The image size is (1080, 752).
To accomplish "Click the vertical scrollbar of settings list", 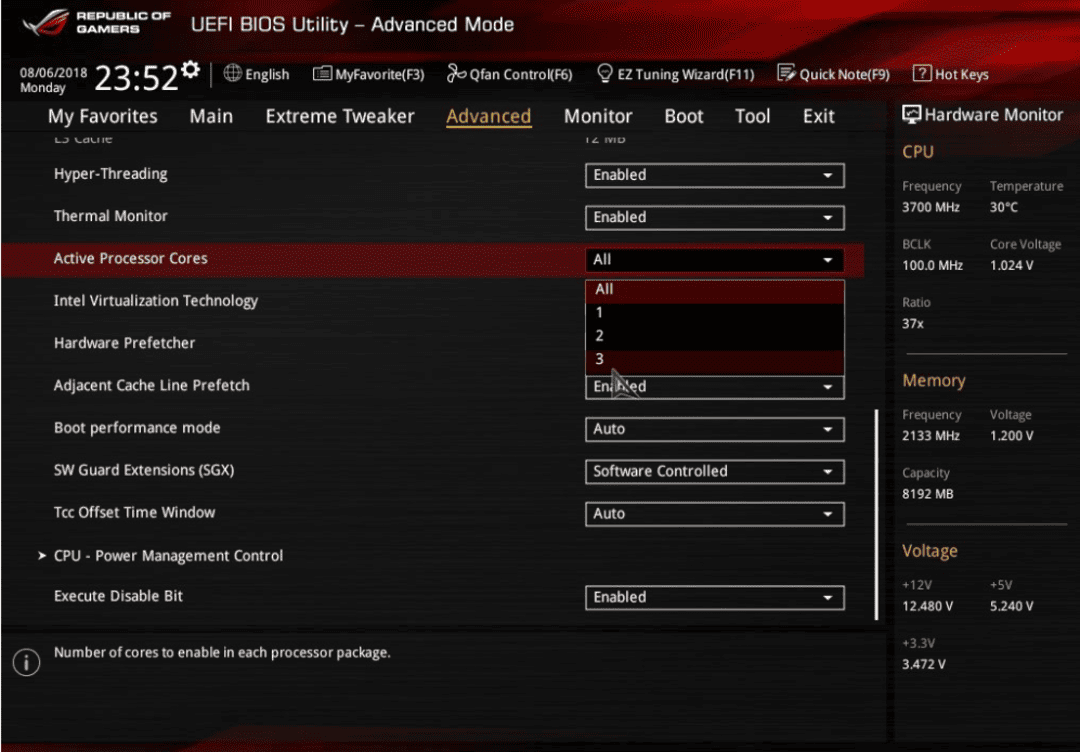I will (876, 515).
